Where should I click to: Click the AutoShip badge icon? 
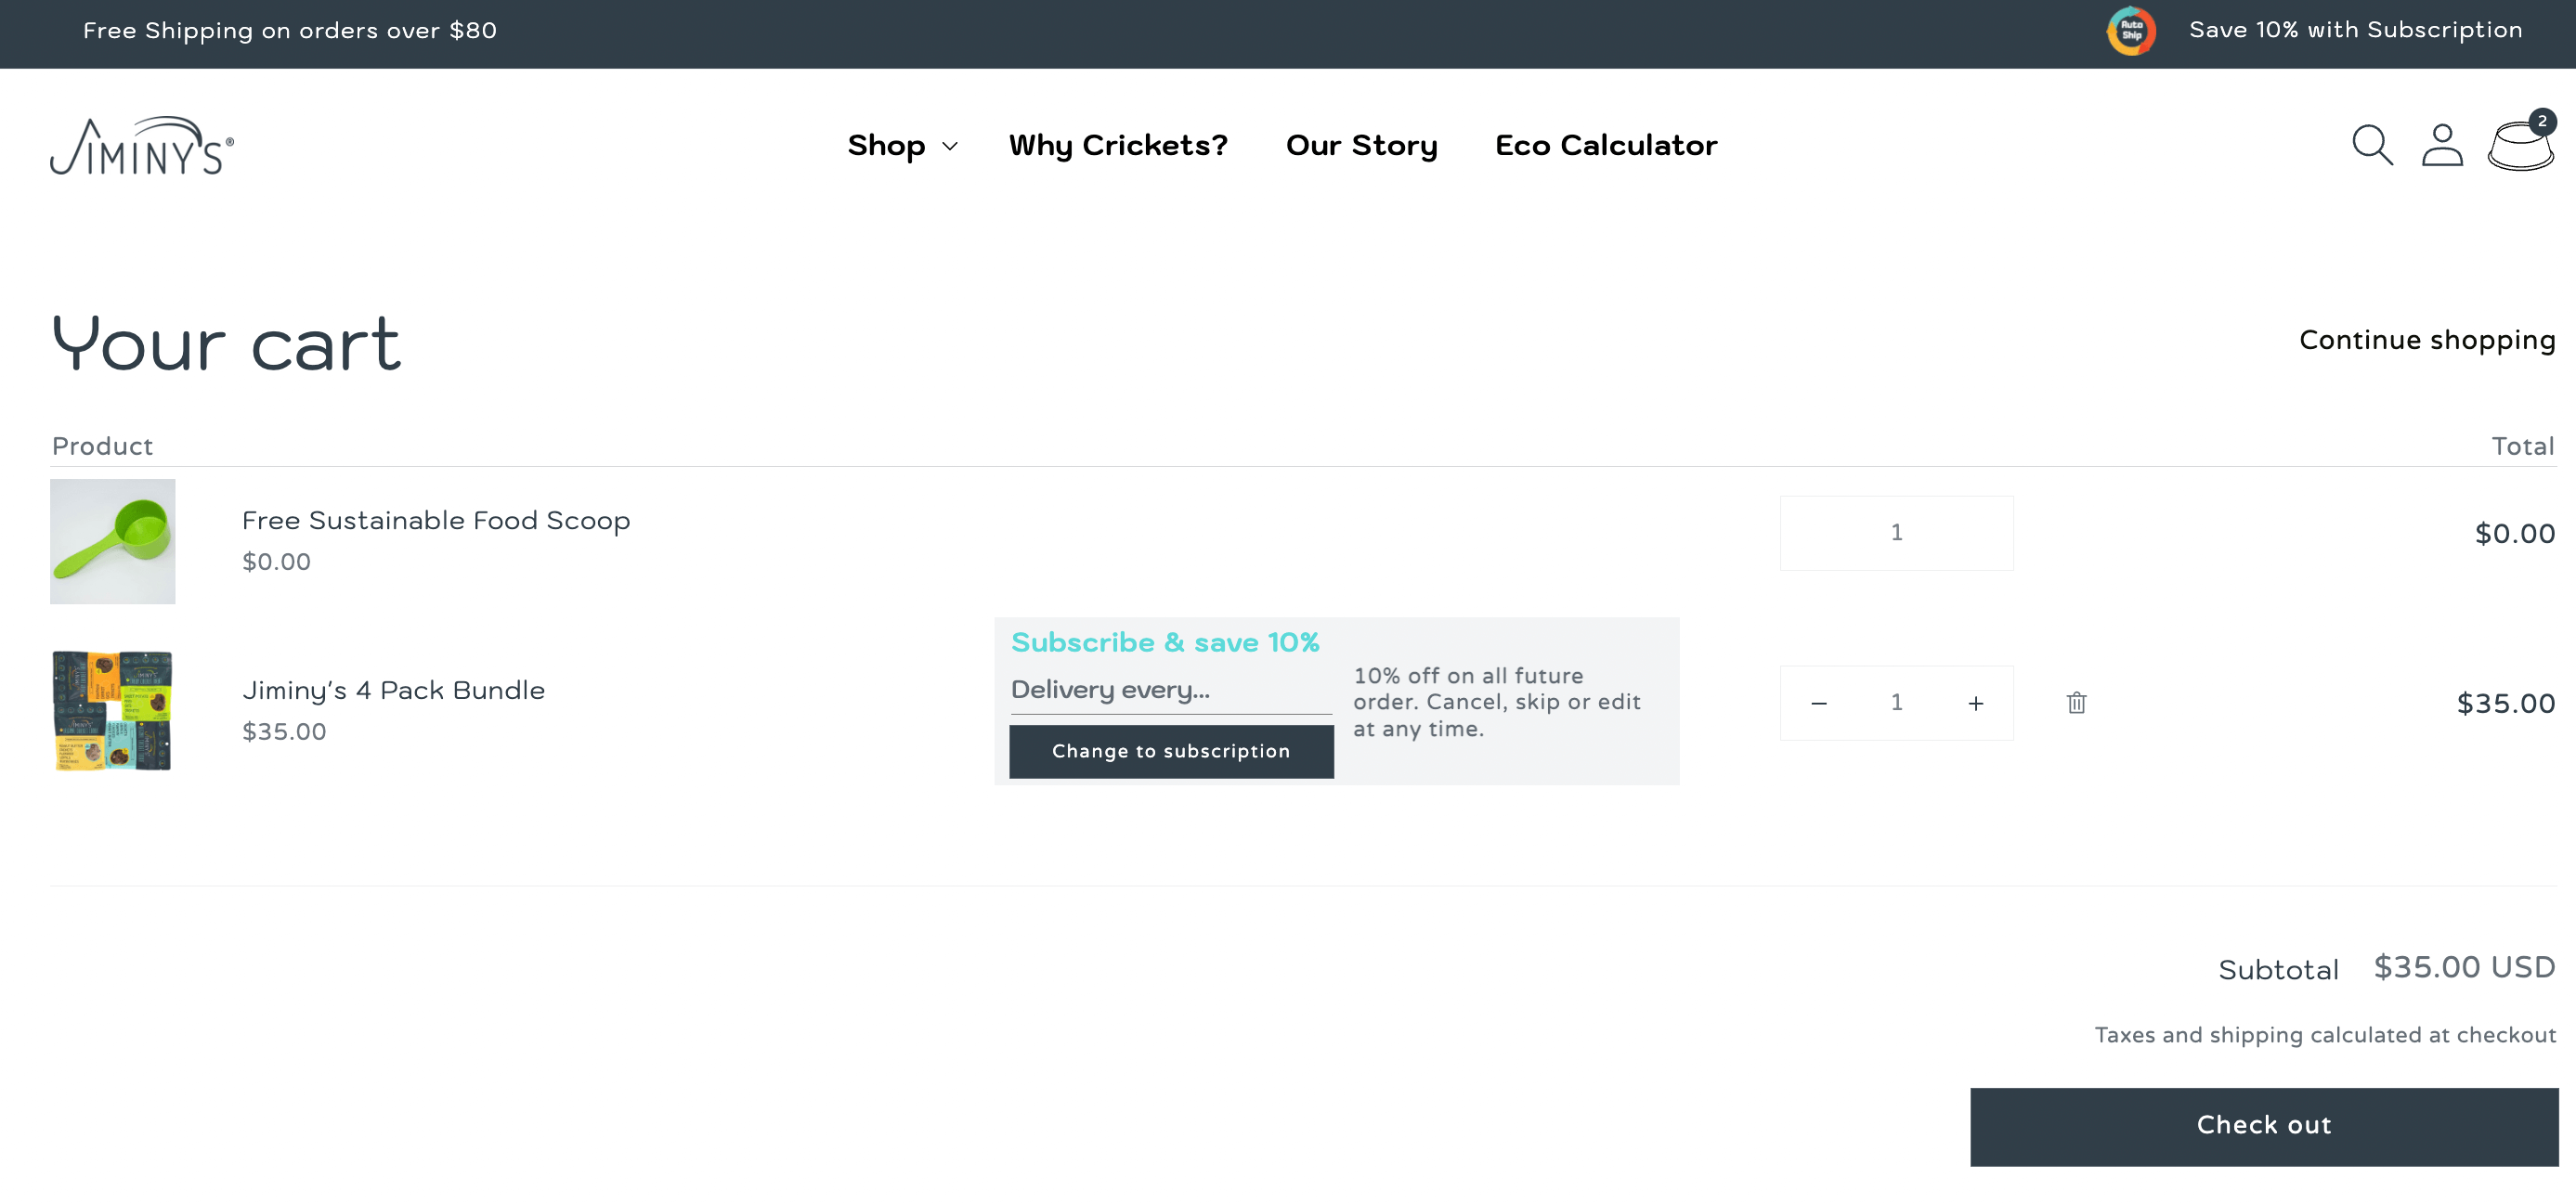[x=2131, y=31]
